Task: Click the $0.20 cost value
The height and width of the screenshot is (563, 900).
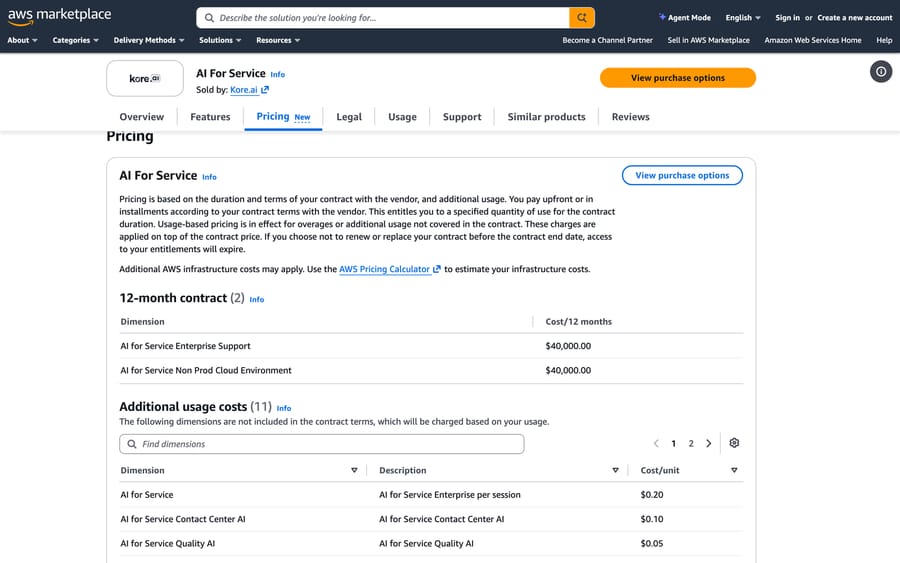Action: point(651,495)
